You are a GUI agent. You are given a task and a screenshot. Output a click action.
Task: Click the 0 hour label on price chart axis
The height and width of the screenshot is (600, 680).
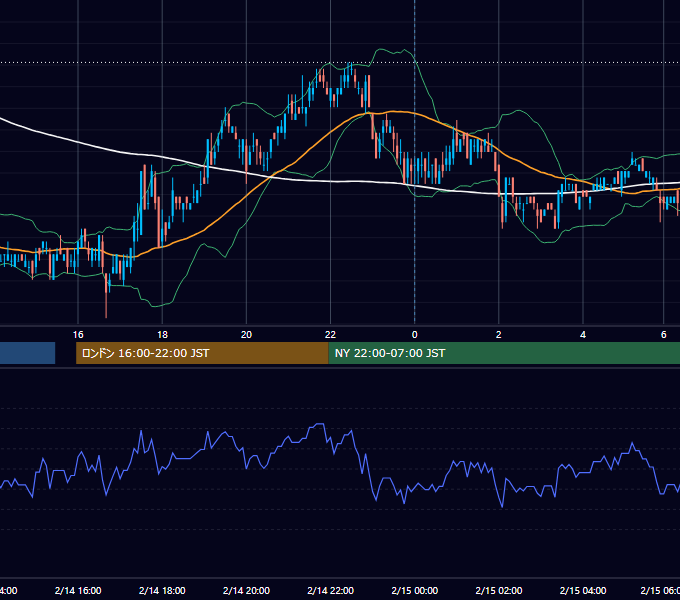pos(415,335)
